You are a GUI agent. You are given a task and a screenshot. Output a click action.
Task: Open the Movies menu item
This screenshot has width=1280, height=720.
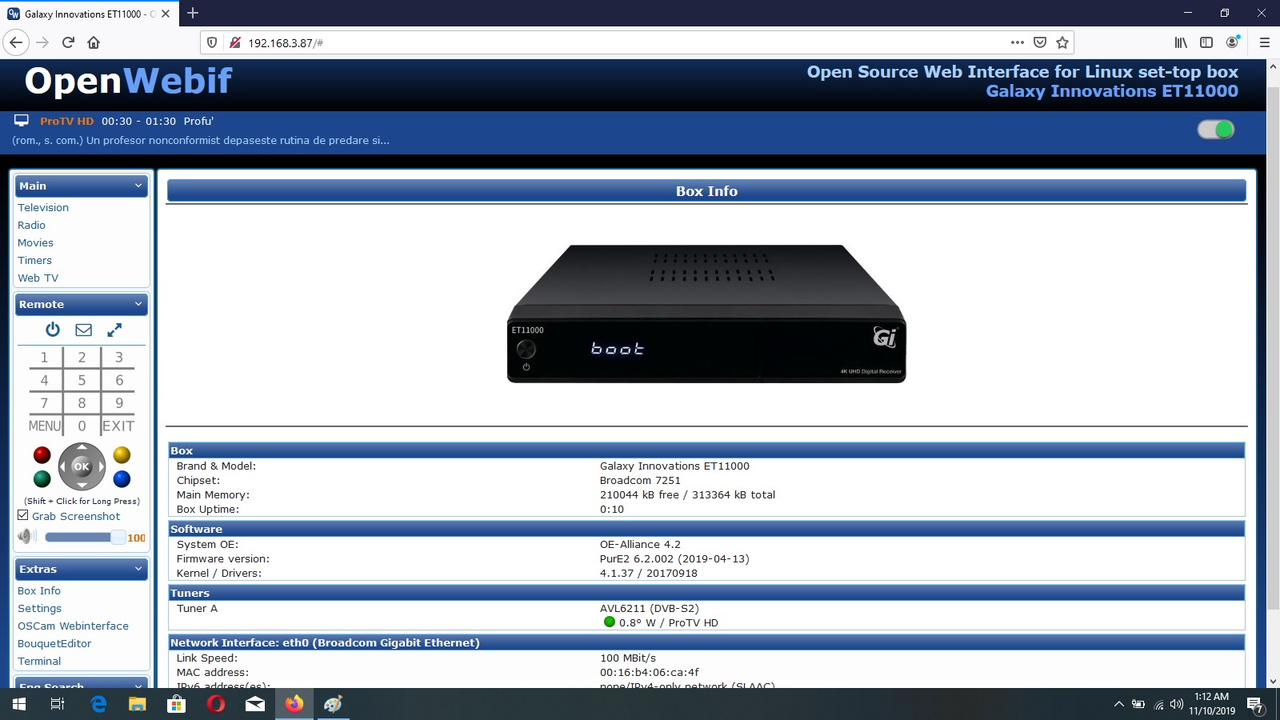(36, 243)
